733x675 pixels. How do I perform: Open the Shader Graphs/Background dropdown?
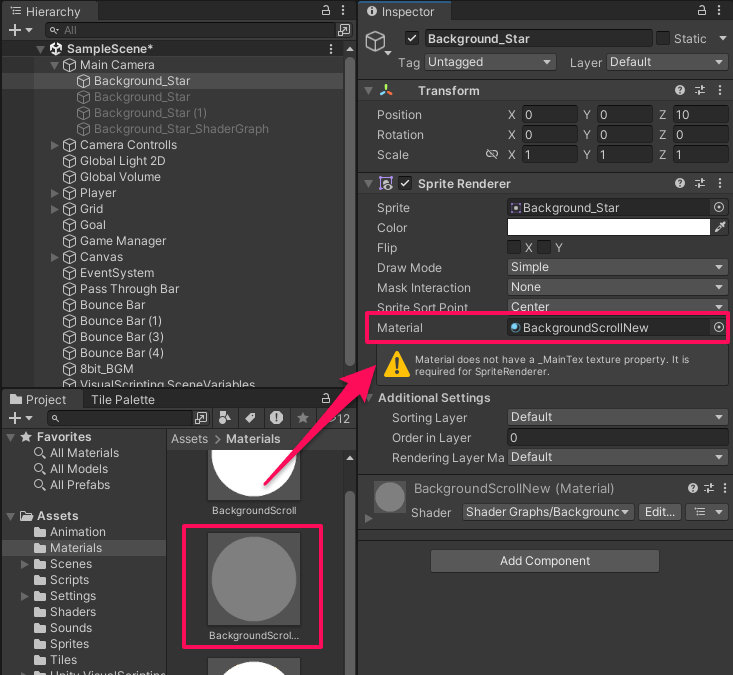[548, 512]
